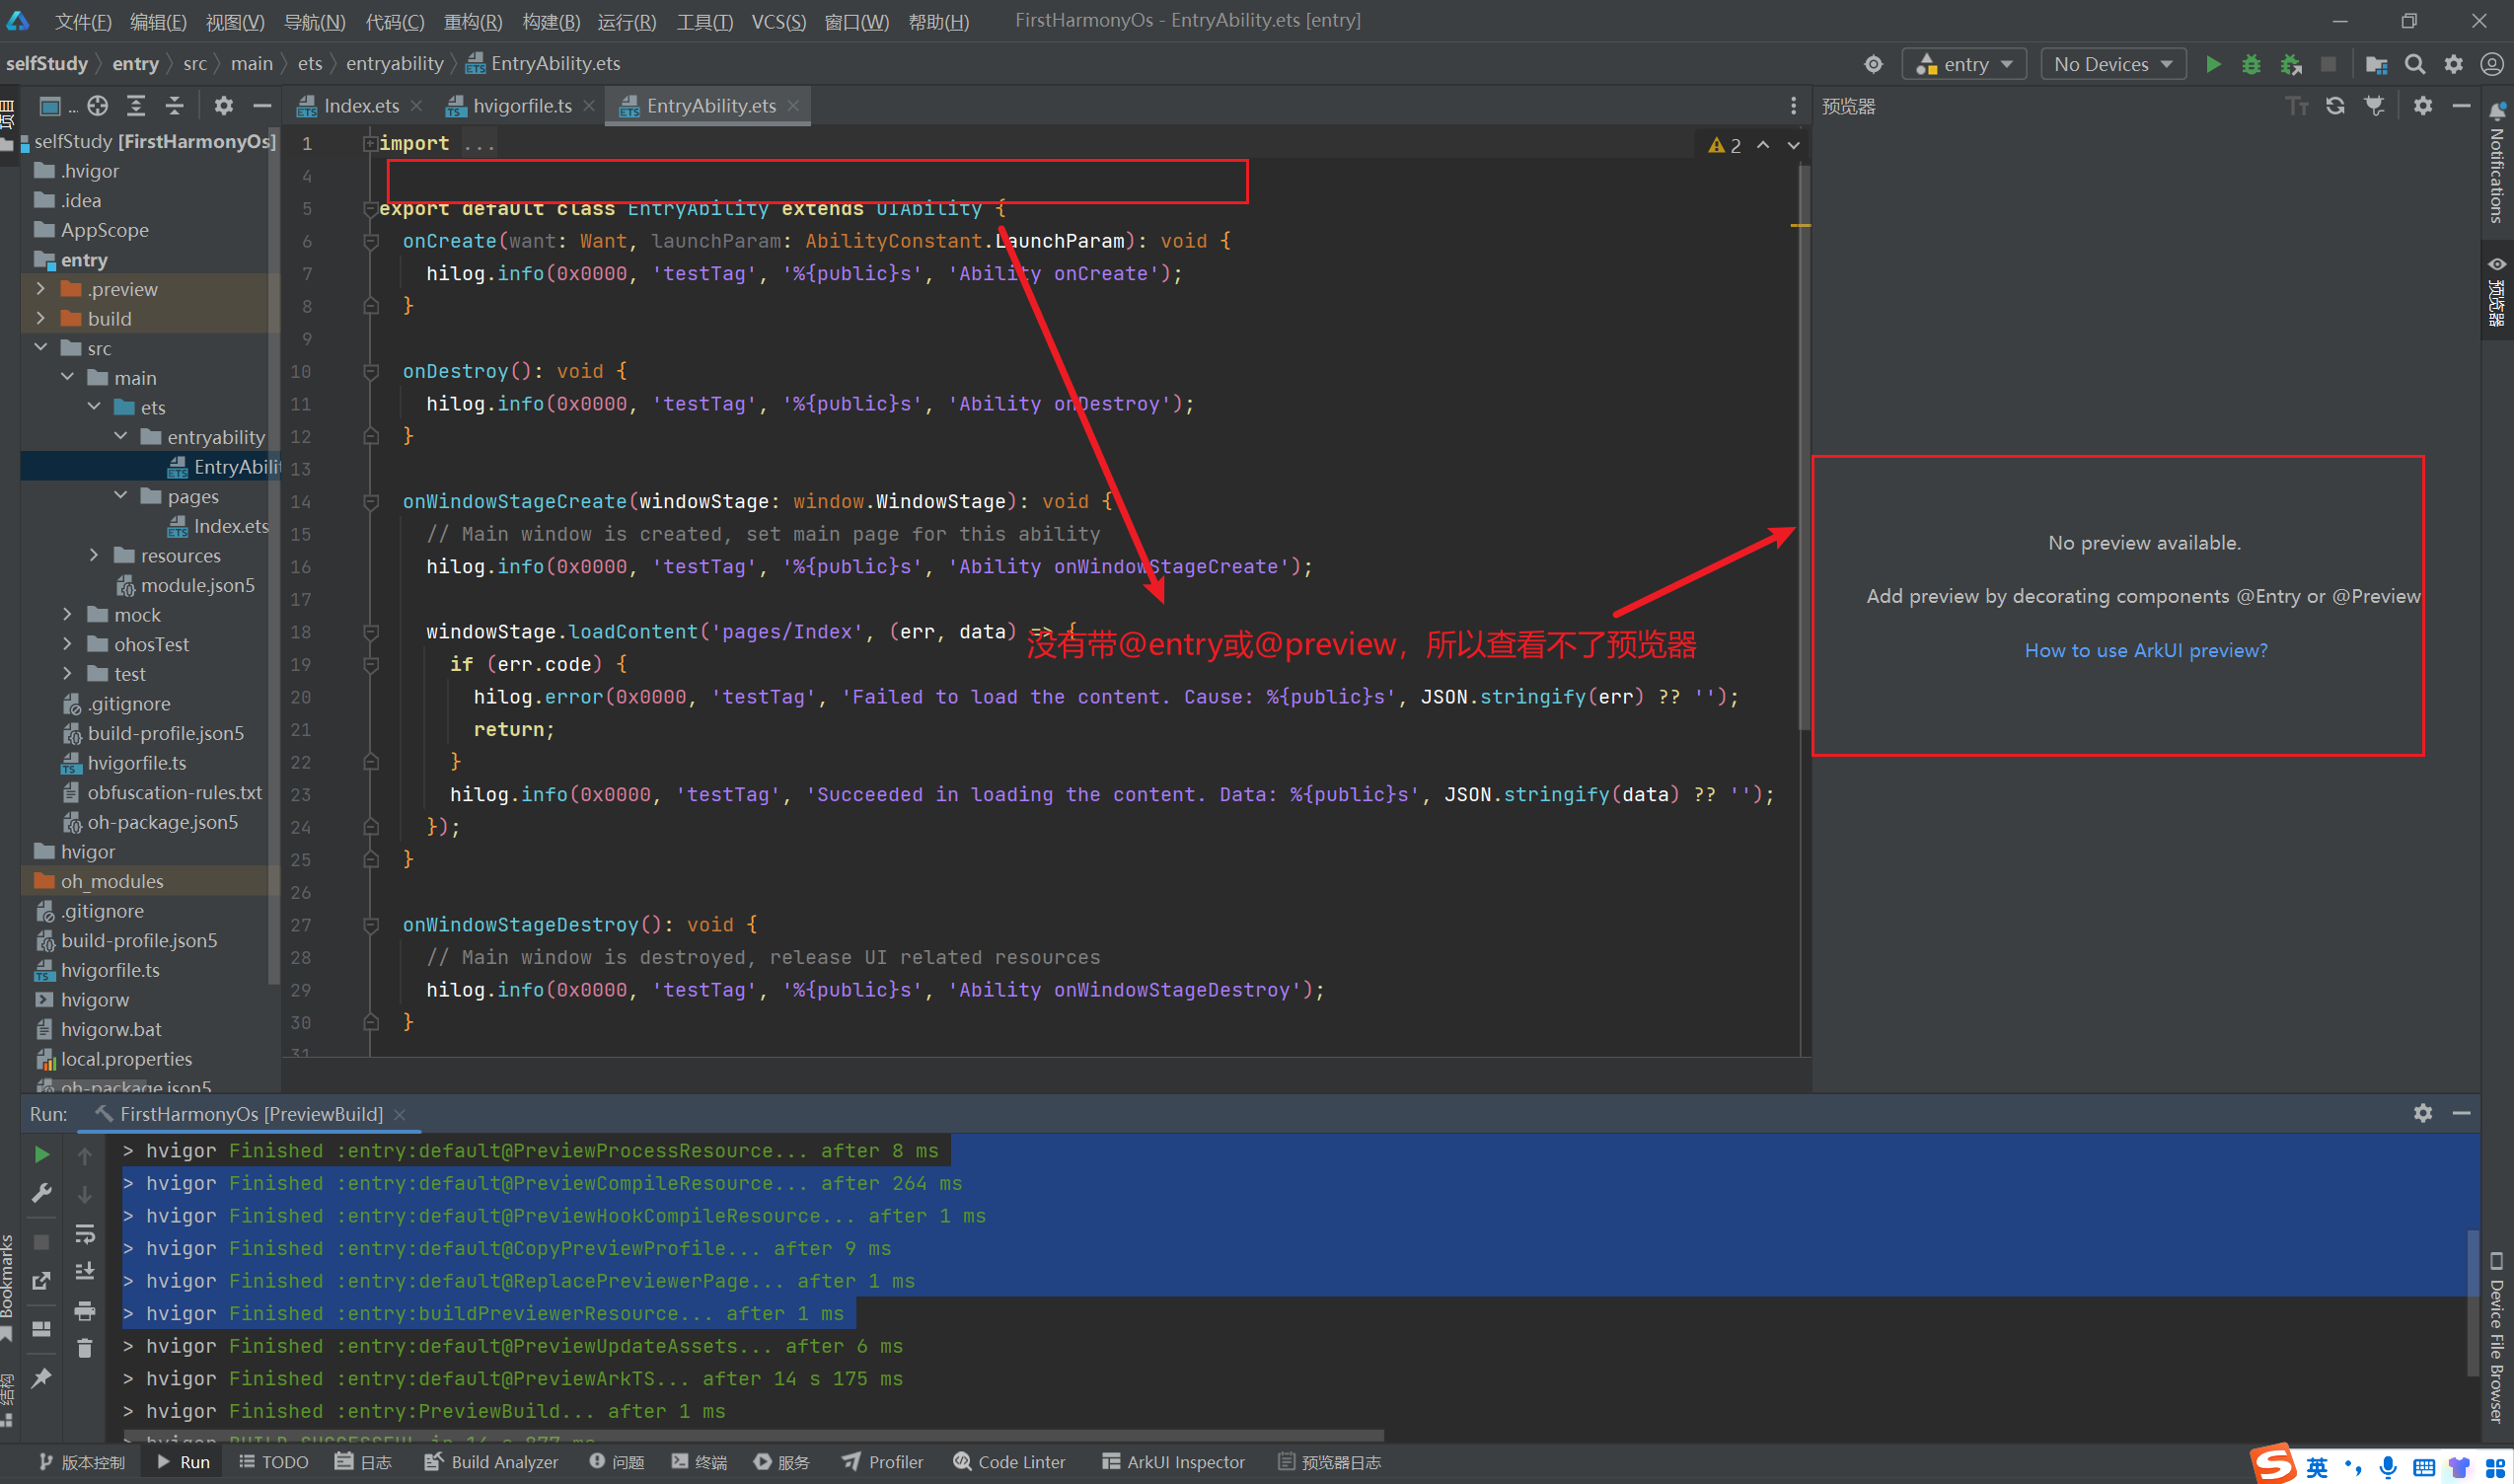Expand the resources folder
Screen dimensions: 2514x1484
coord(94,555)
